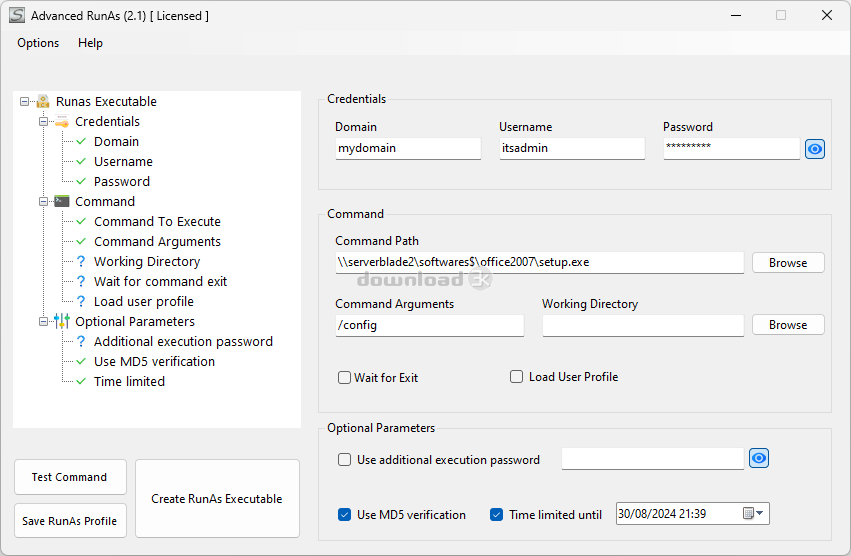Click the Runas Executable root node icon

[43, 101]
